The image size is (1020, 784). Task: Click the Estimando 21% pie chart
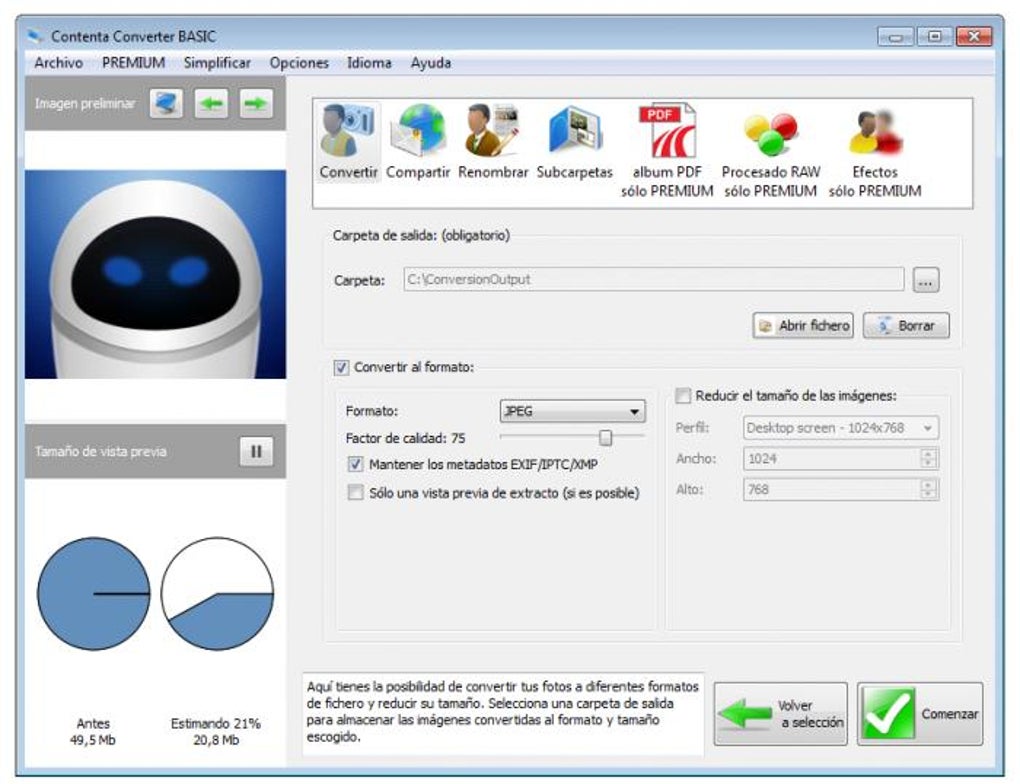(x=217, y=593)
